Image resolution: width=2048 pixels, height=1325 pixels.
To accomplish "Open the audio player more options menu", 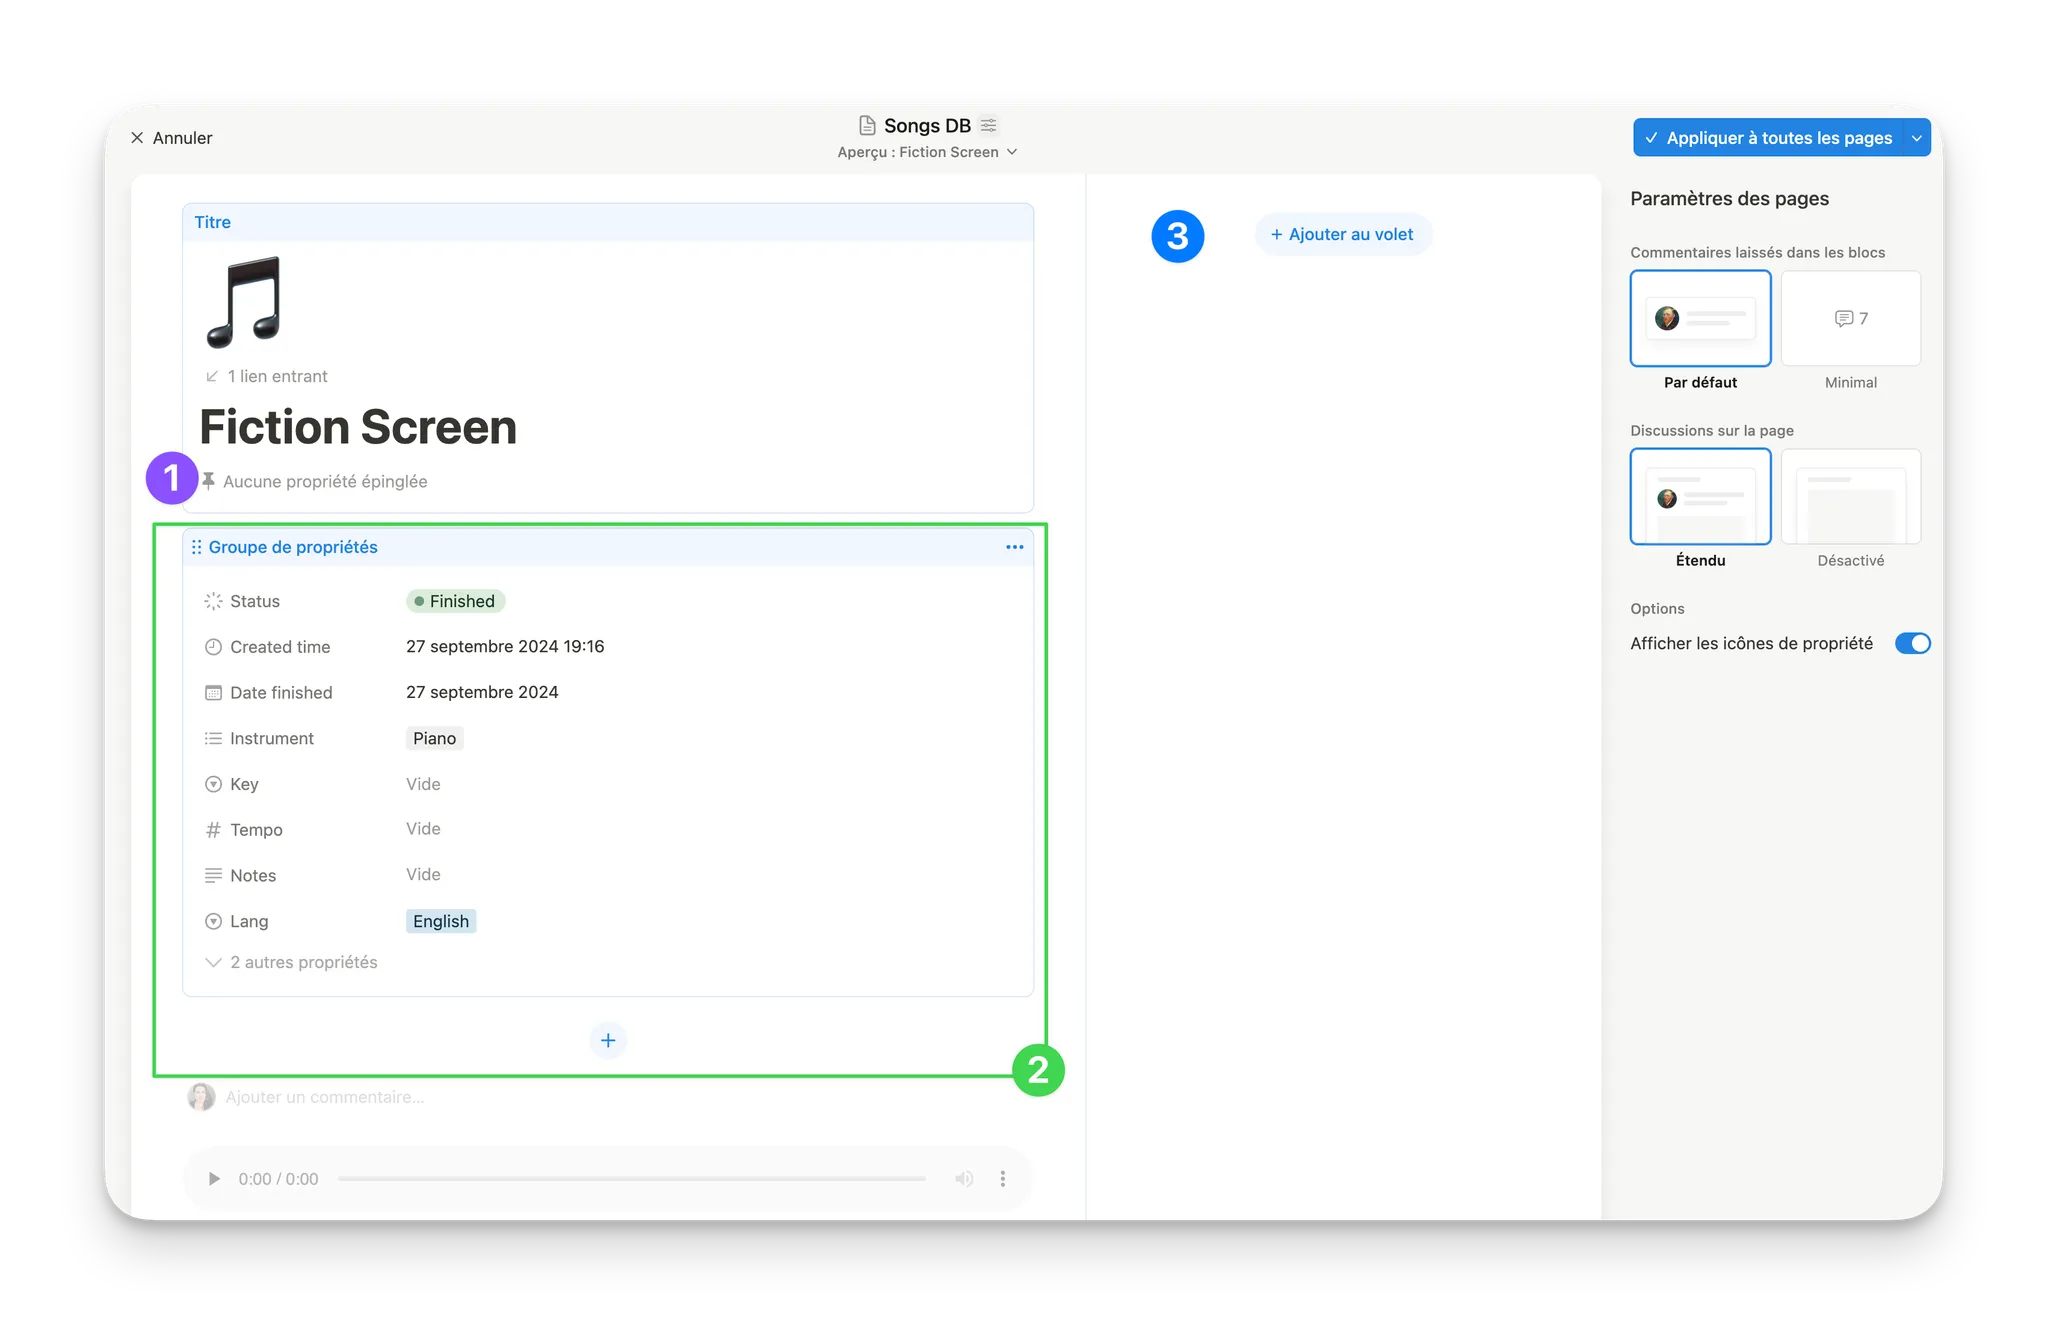I will (1002, 1179).
